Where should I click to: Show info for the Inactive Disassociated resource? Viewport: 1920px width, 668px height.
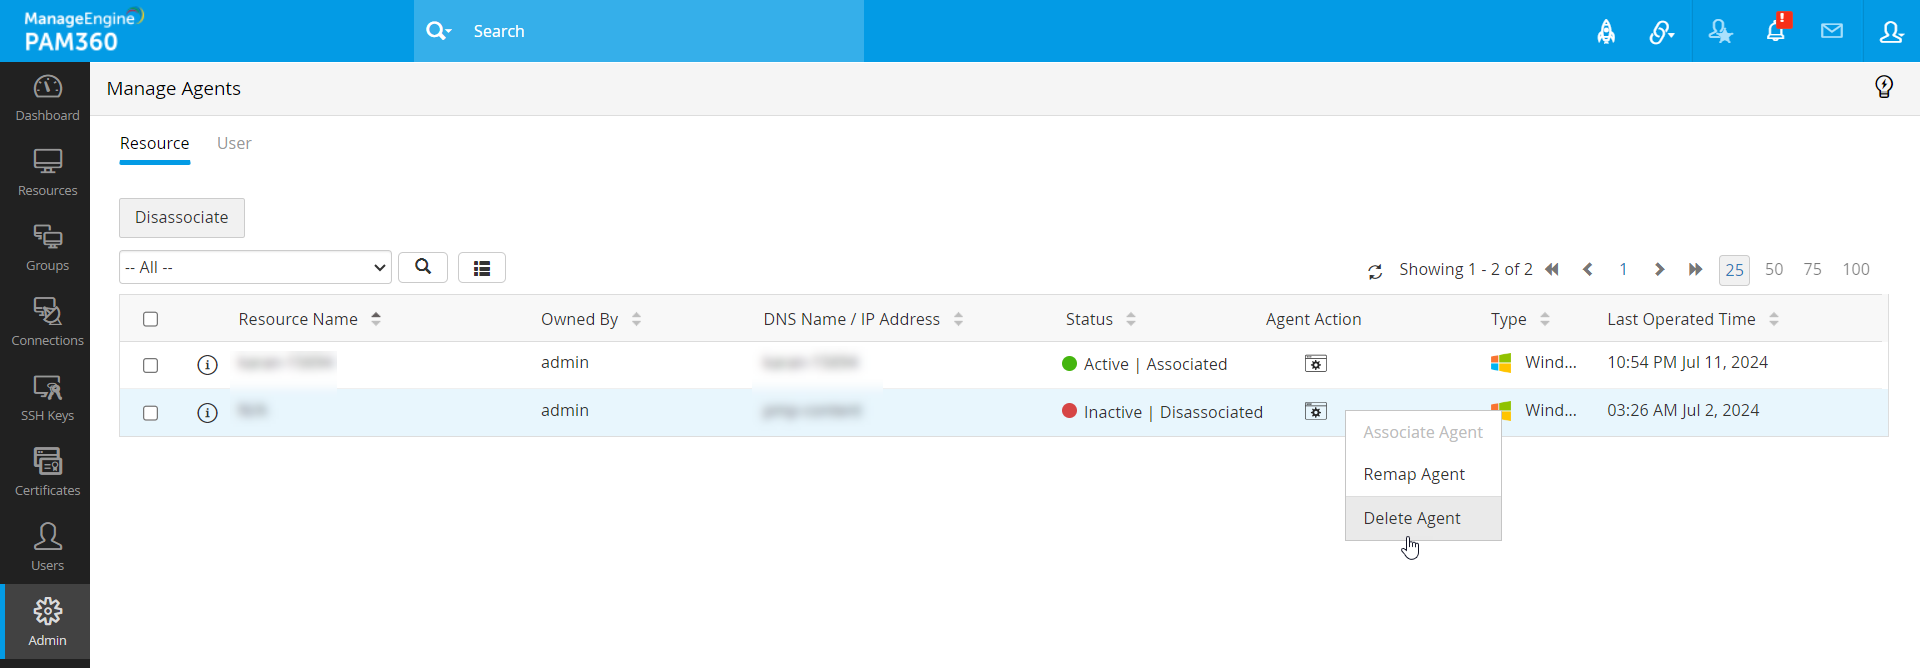tap(207, 413)
